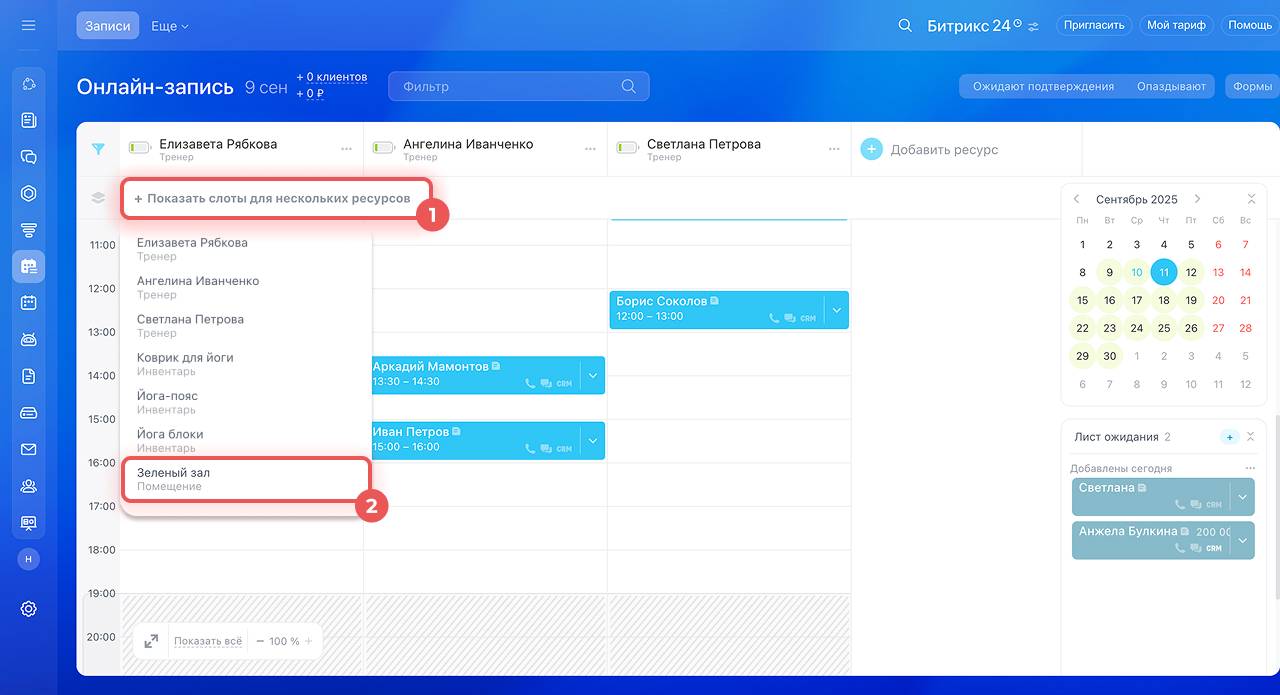Open the CRM funnel icon in sidebar
1280x695 pixels.
coord(28,230)
